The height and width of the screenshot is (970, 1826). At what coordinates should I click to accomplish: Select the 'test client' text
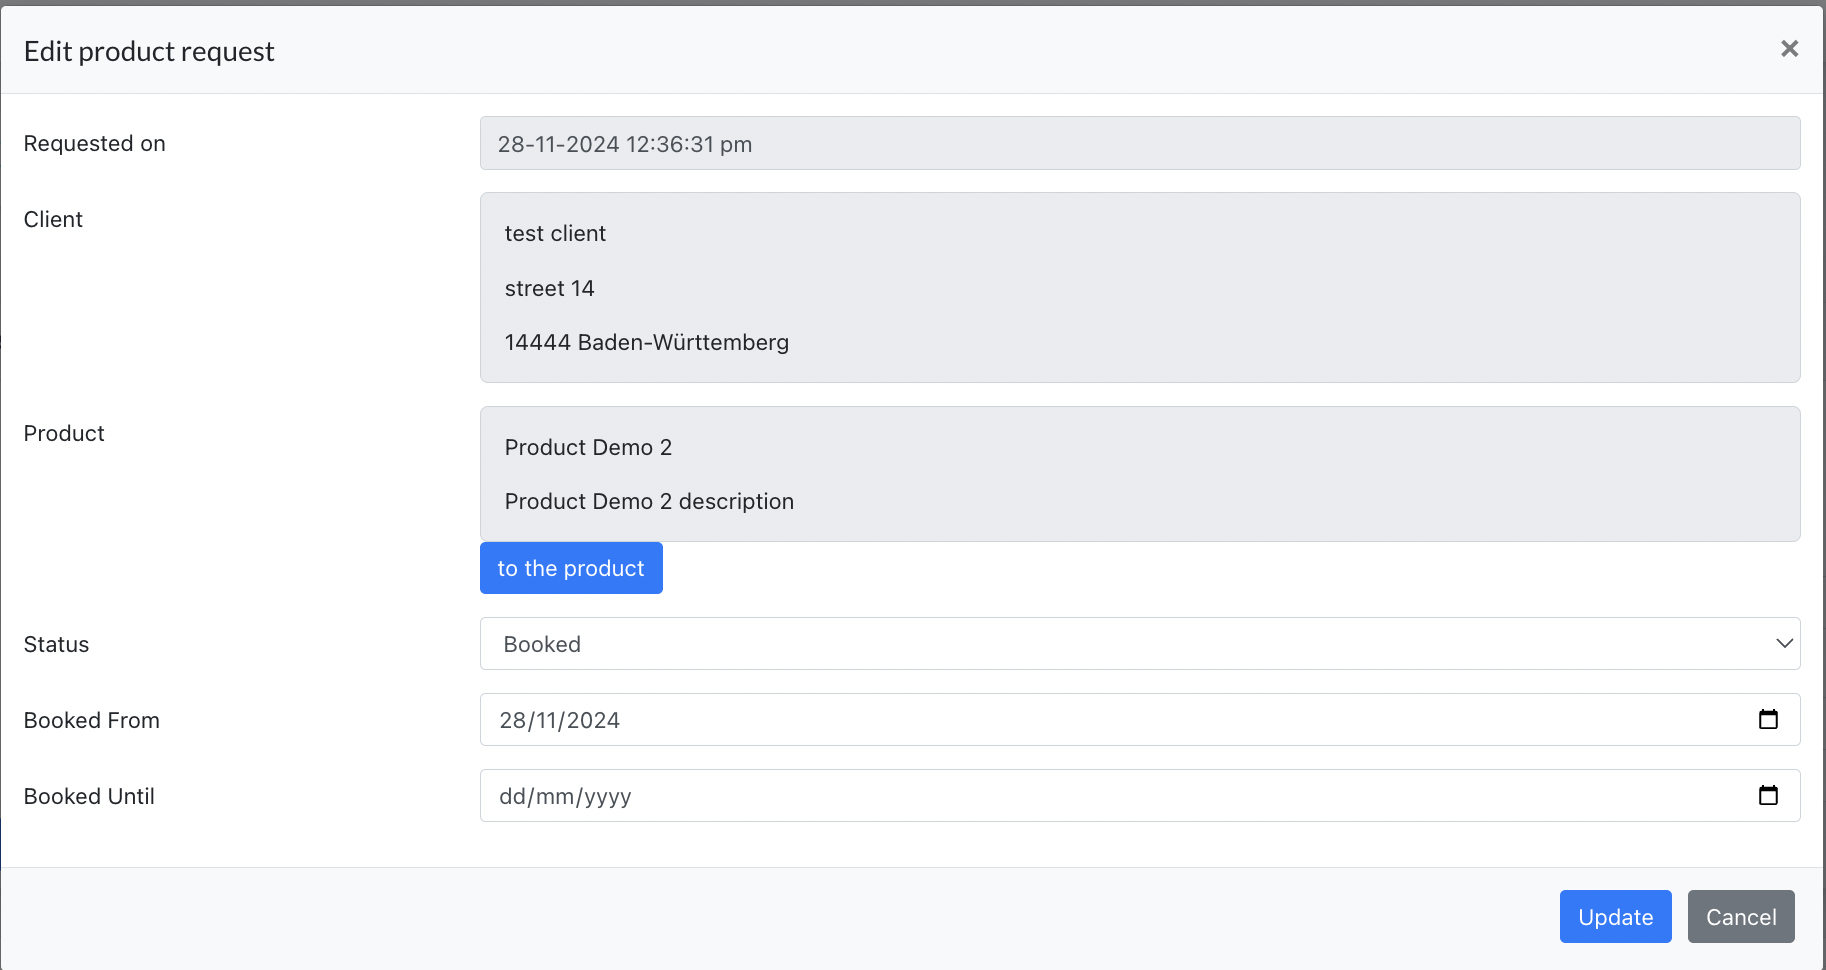[x=555, y=233]
